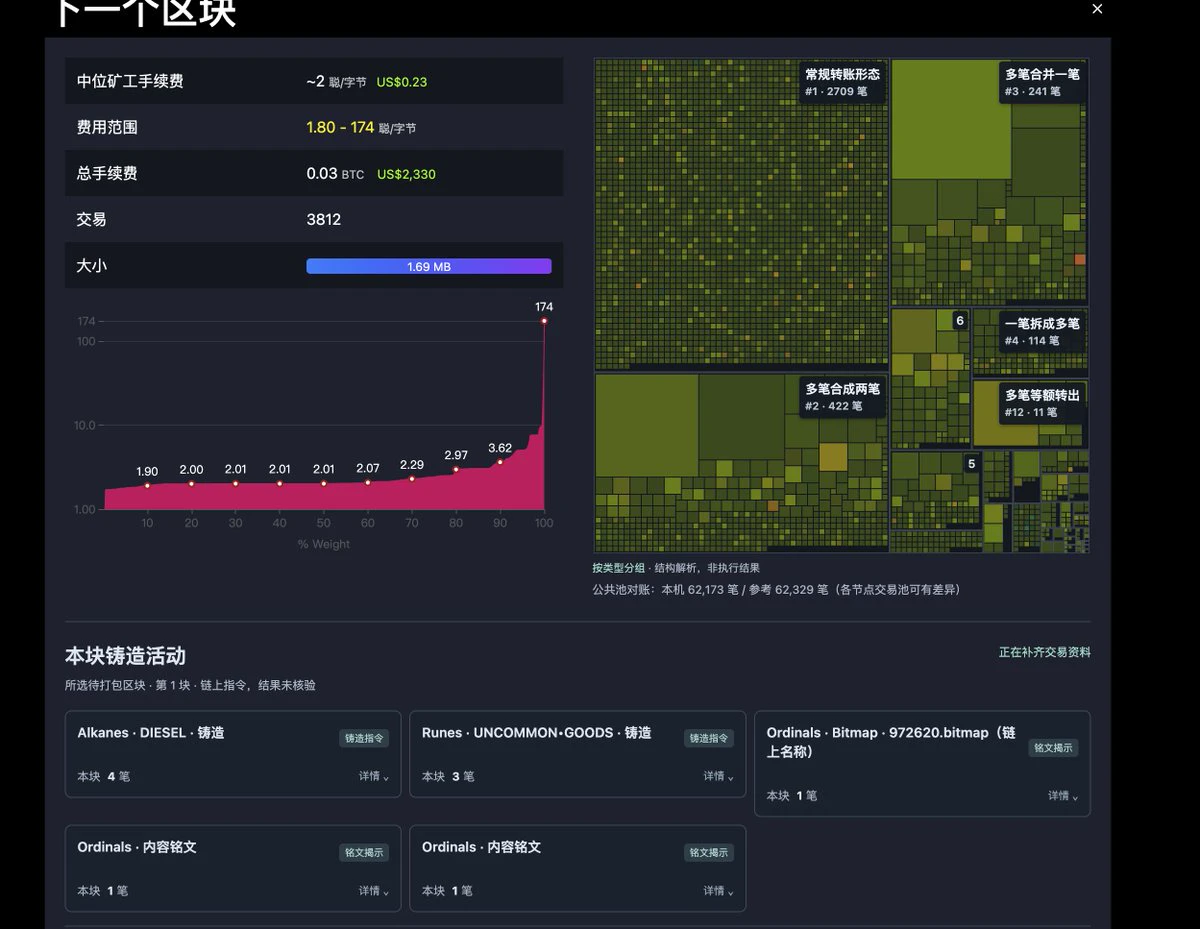Click the fee chart point labeled 1.90
This screenshot has height=929, width=1200.
click(147, 486)
